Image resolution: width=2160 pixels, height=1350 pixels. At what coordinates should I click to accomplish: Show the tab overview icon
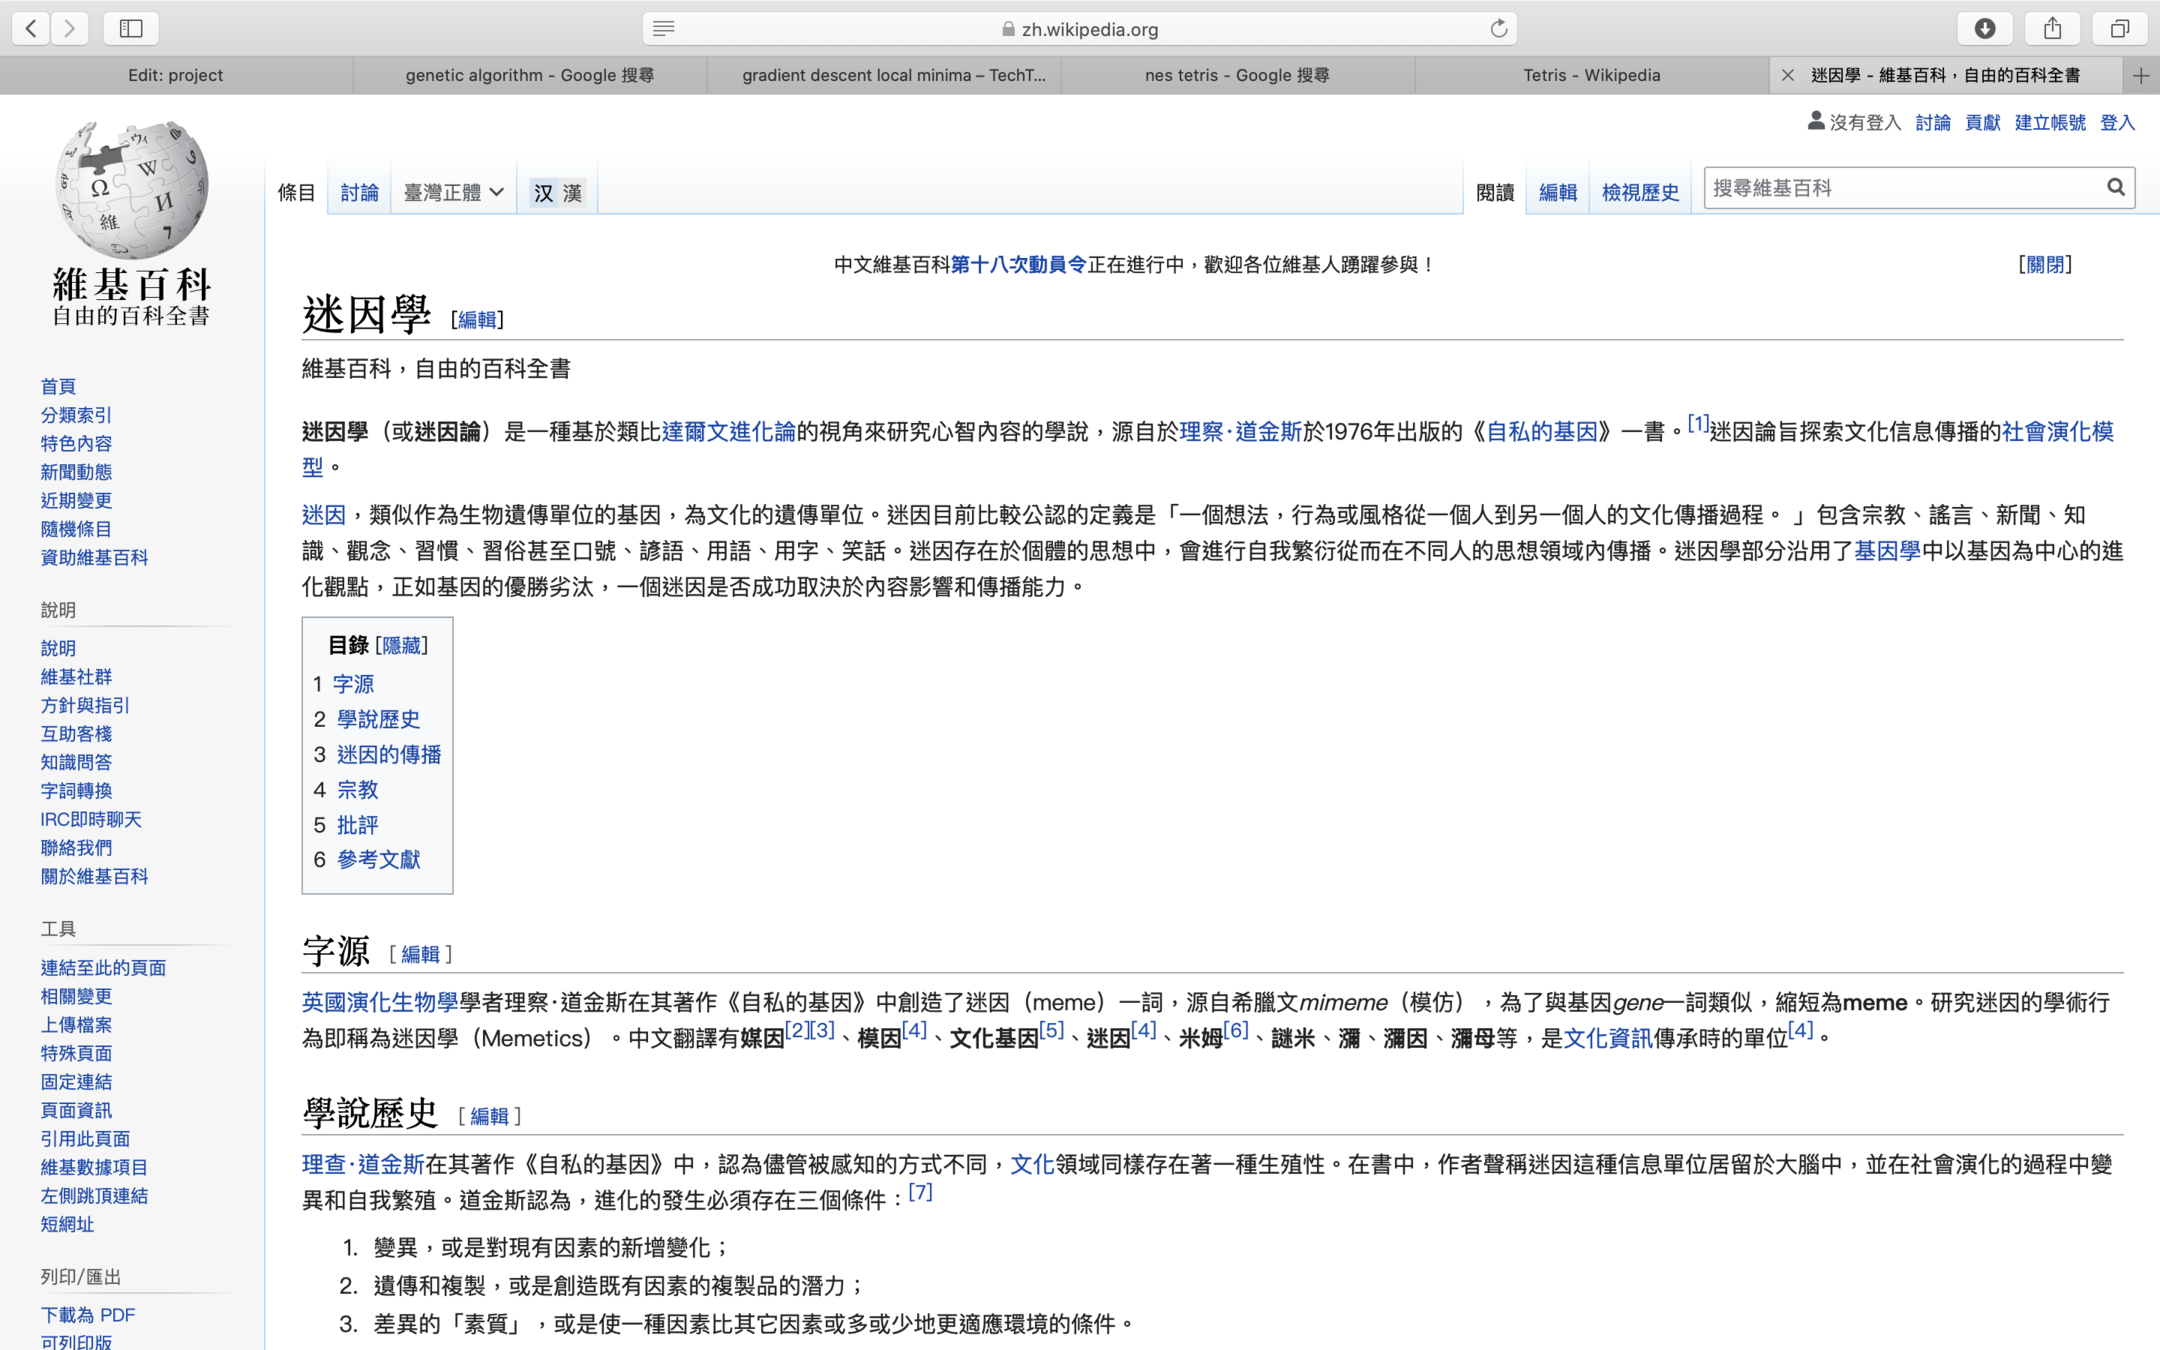click(x=2119, y=28)
